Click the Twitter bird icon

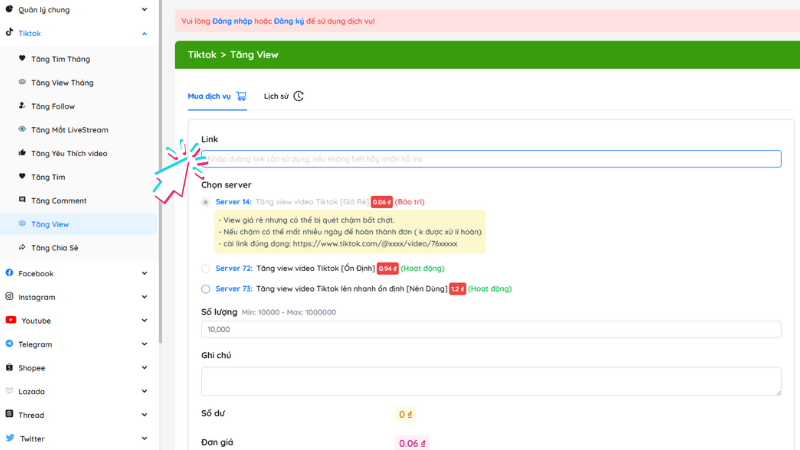[10, 438]
